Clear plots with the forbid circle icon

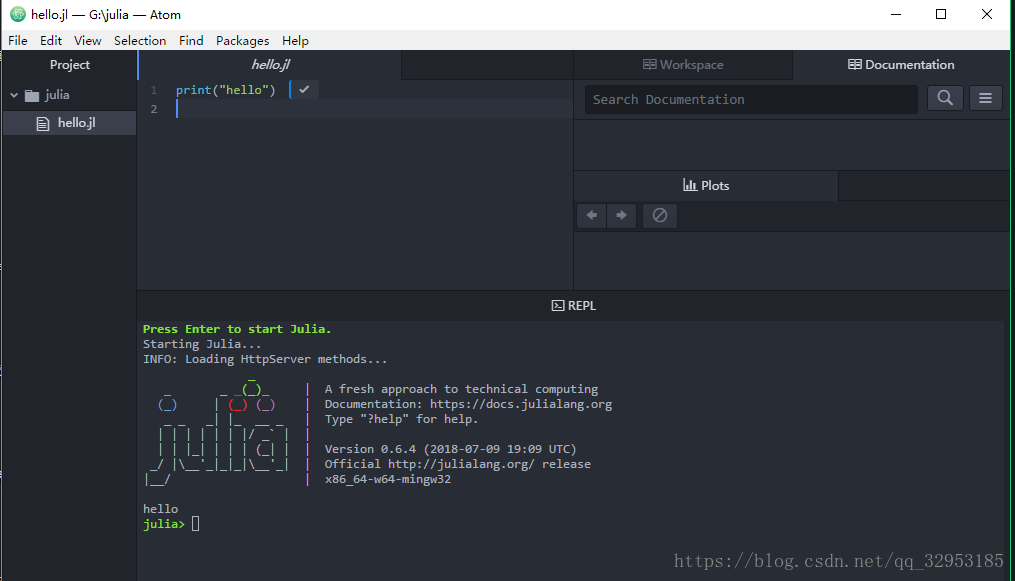coord(660,215)
